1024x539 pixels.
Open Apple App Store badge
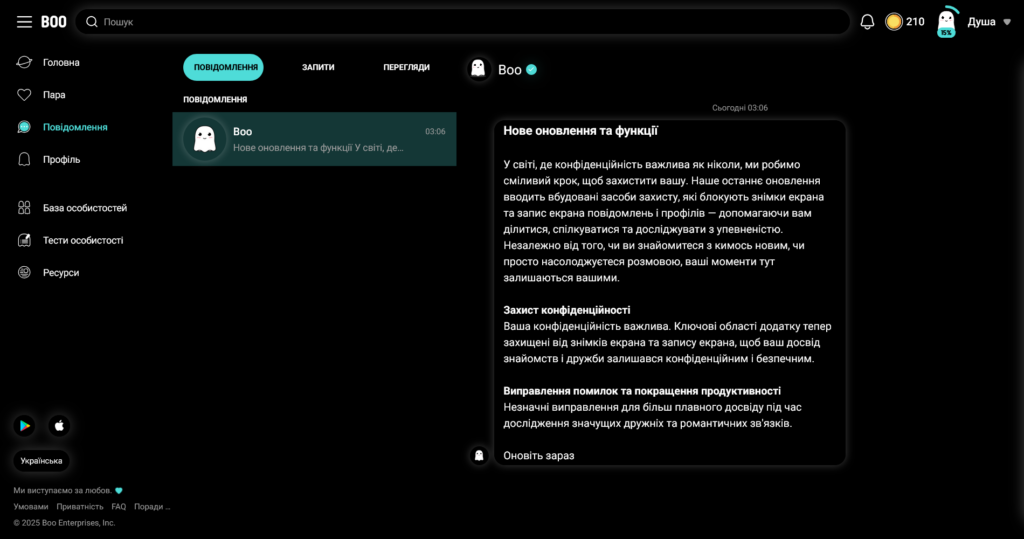[59, 426]
